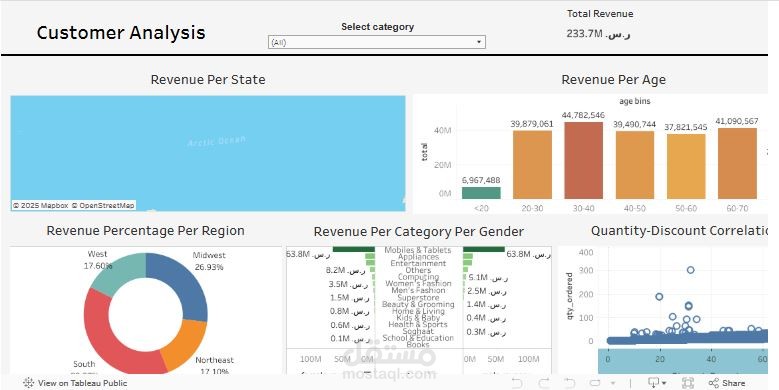Click the Undo icon in bottom toolbar
Viewport: 779px width, 390px height.
point(517,383)
